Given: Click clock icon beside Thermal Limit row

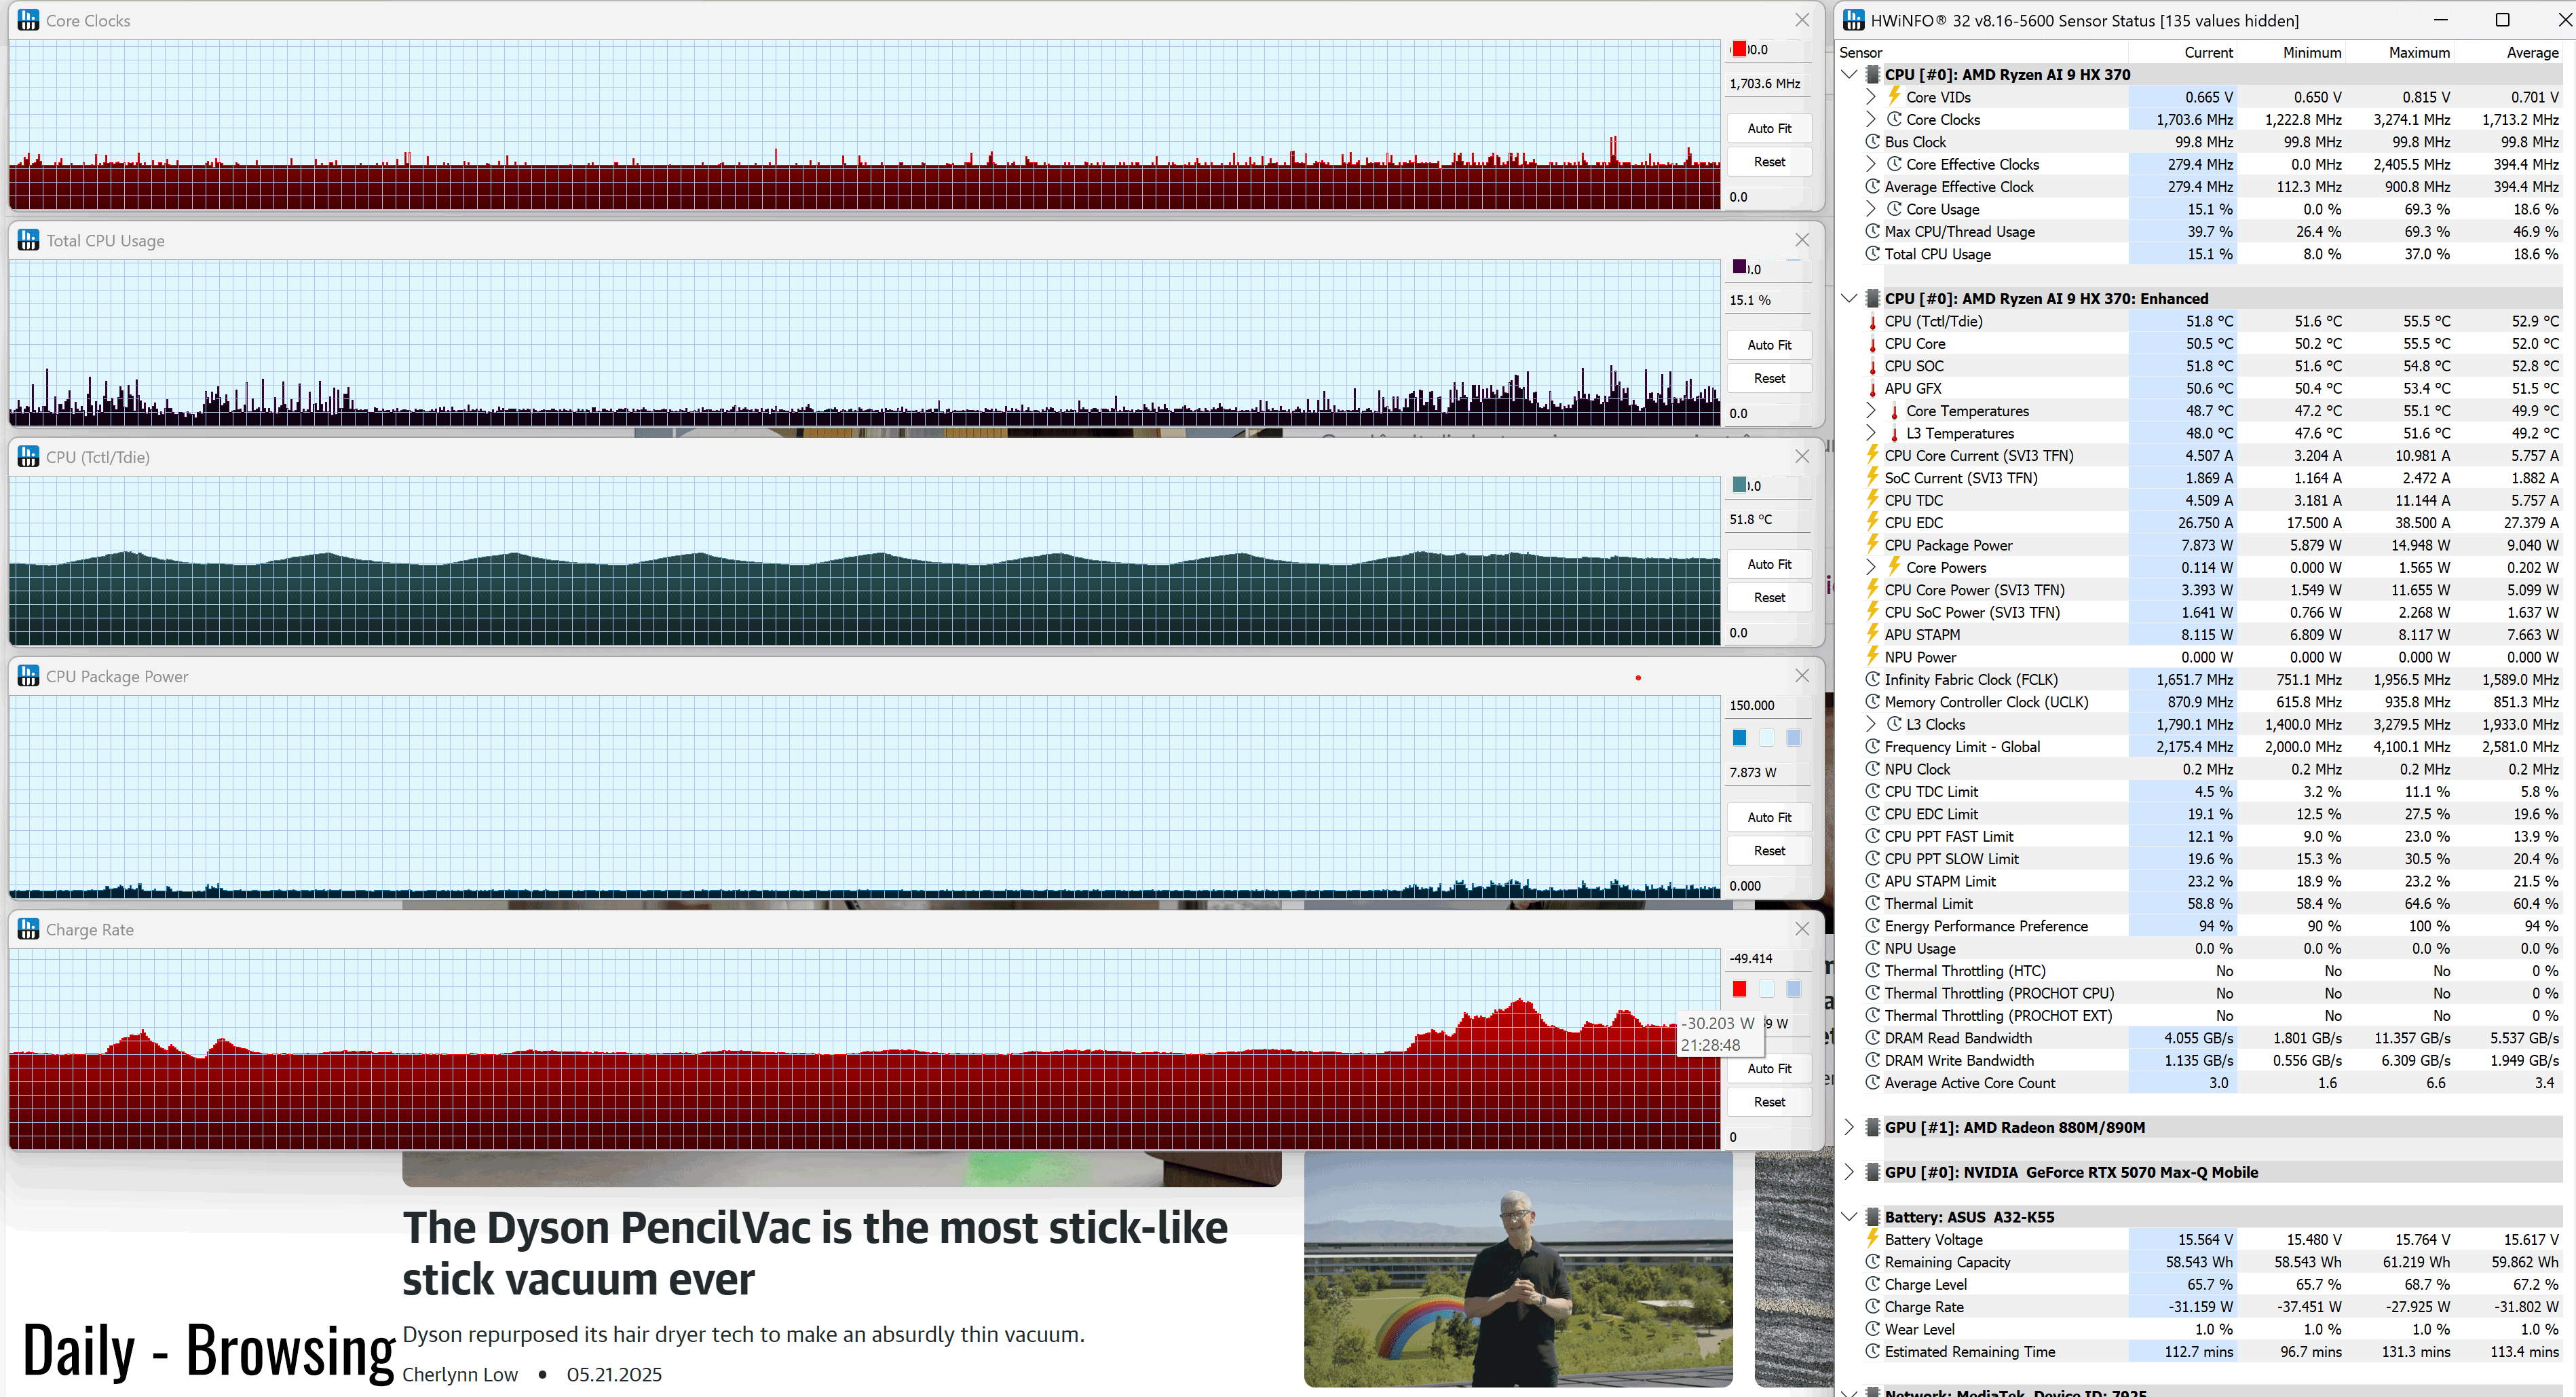Looking at the screenshot, I should 1872,903.
